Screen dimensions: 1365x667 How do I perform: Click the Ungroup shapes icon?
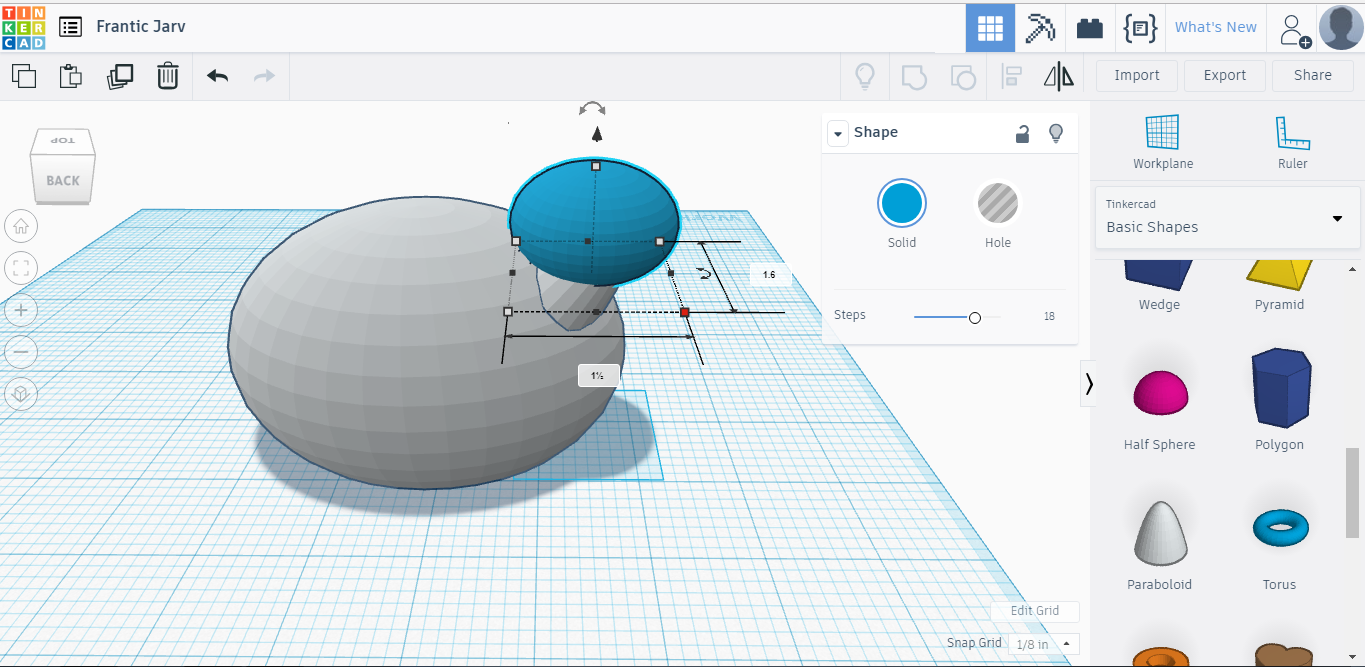coord(962,76)
